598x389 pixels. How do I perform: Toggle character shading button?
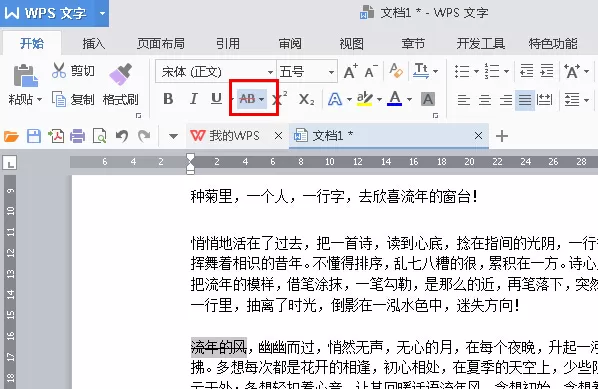point(428,100)
